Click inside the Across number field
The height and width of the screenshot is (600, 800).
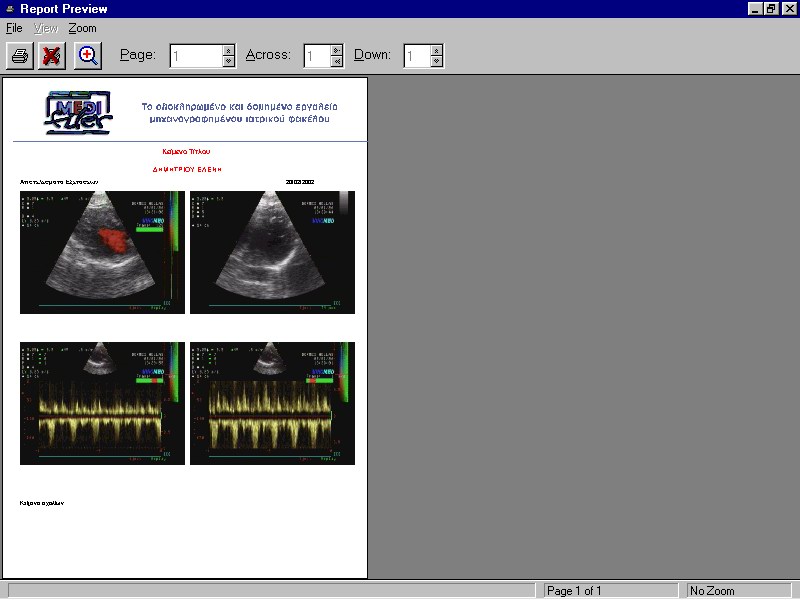tap(317, 56)
